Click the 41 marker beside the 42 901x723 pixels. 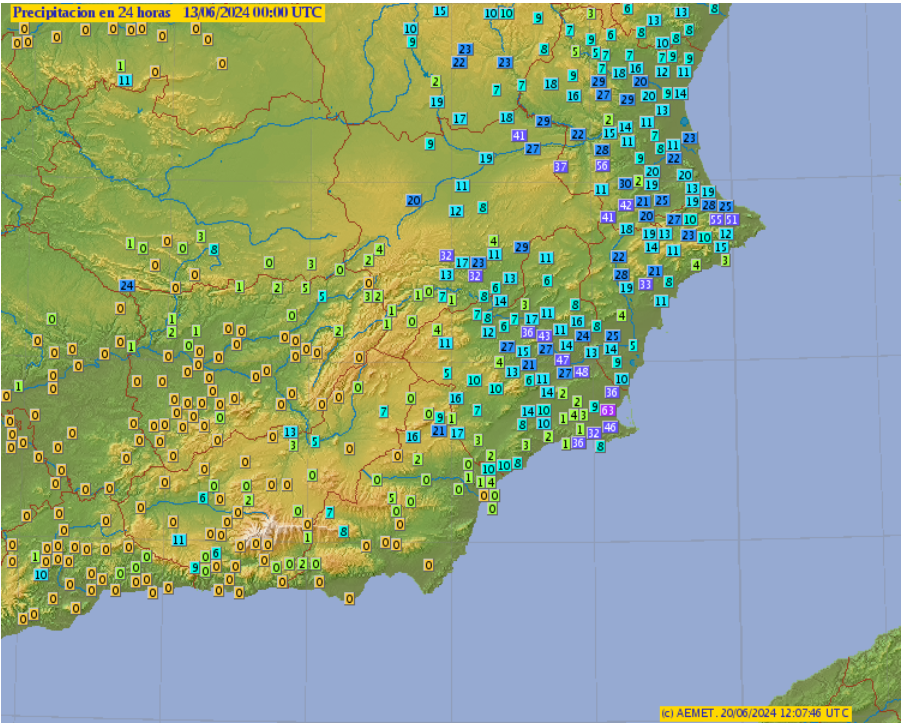point(608,217)
